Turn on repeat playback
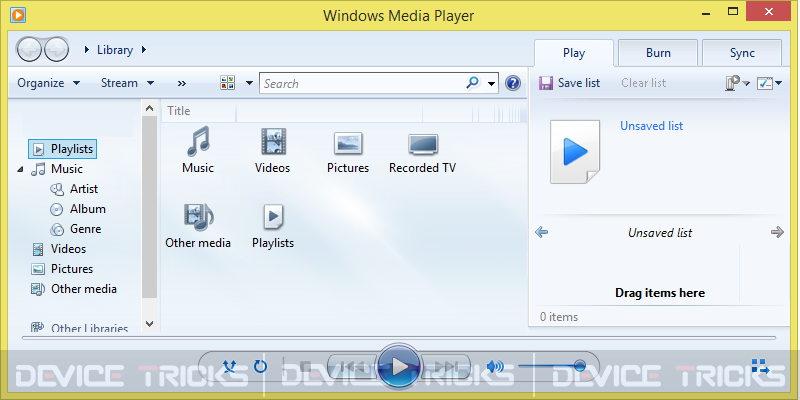 click(x=260, y=366)
